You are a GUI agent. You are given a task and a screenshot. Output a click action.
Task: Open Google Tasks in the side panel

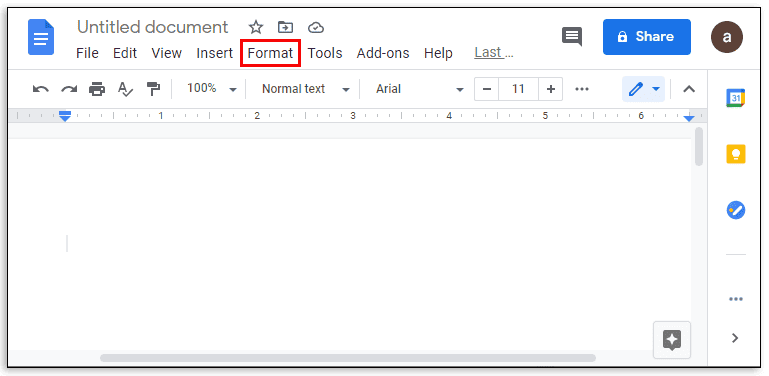click(736, 210)
